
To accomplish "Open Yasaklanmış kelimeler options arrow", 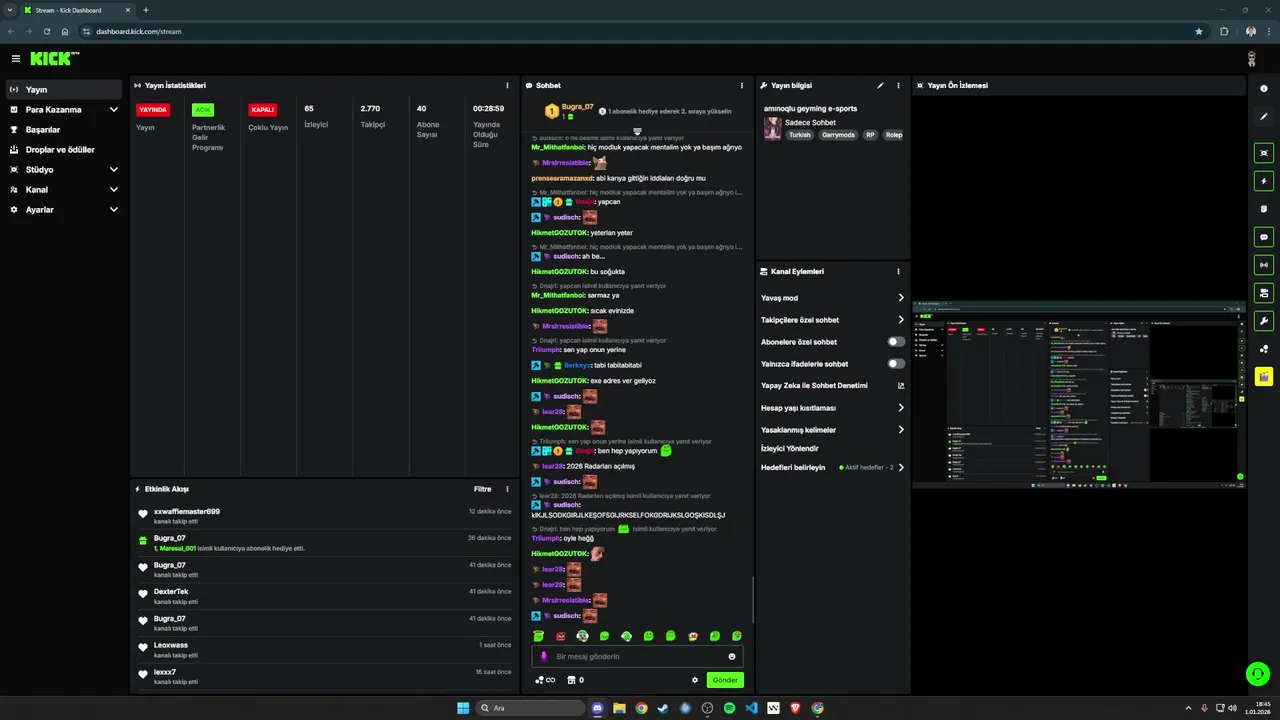I will point(901,430).
